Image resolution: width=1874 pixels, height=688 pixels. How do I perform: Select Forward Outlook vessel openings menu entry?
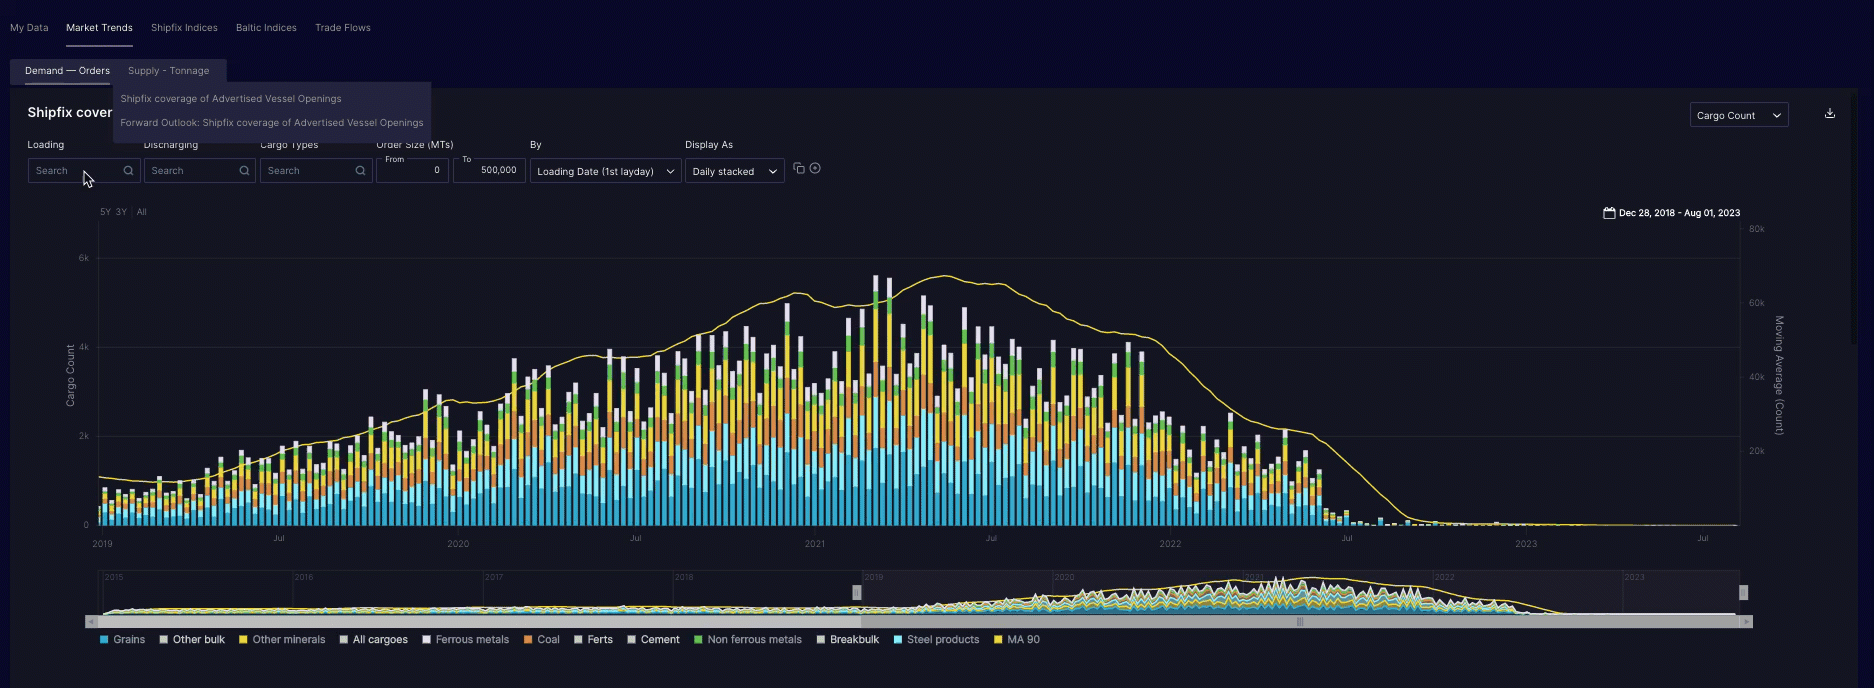tap(272, 123)
